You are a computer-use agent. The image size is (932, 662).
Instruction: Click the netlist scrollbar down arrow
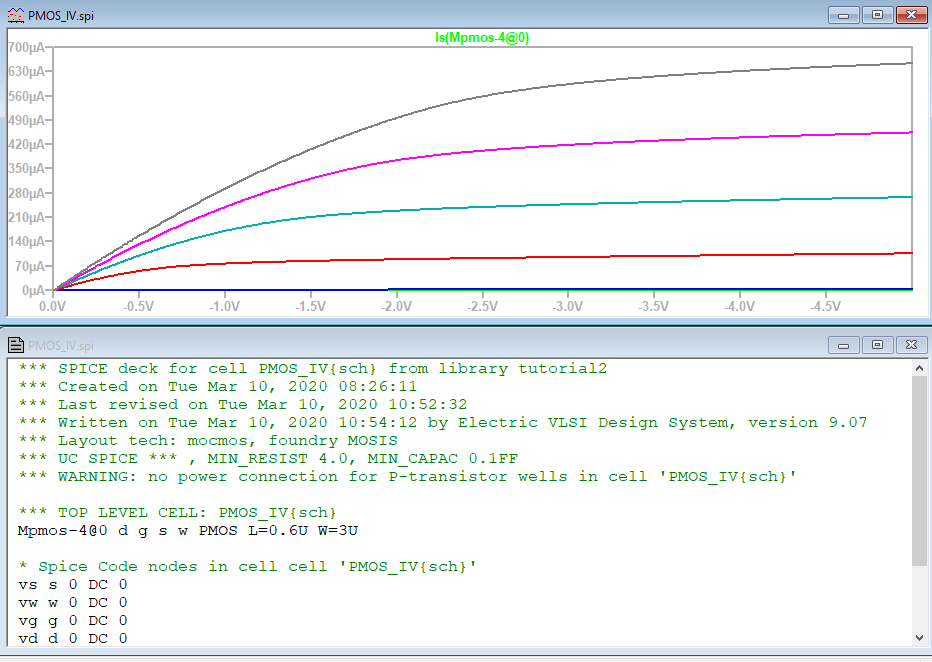[920, 637]
